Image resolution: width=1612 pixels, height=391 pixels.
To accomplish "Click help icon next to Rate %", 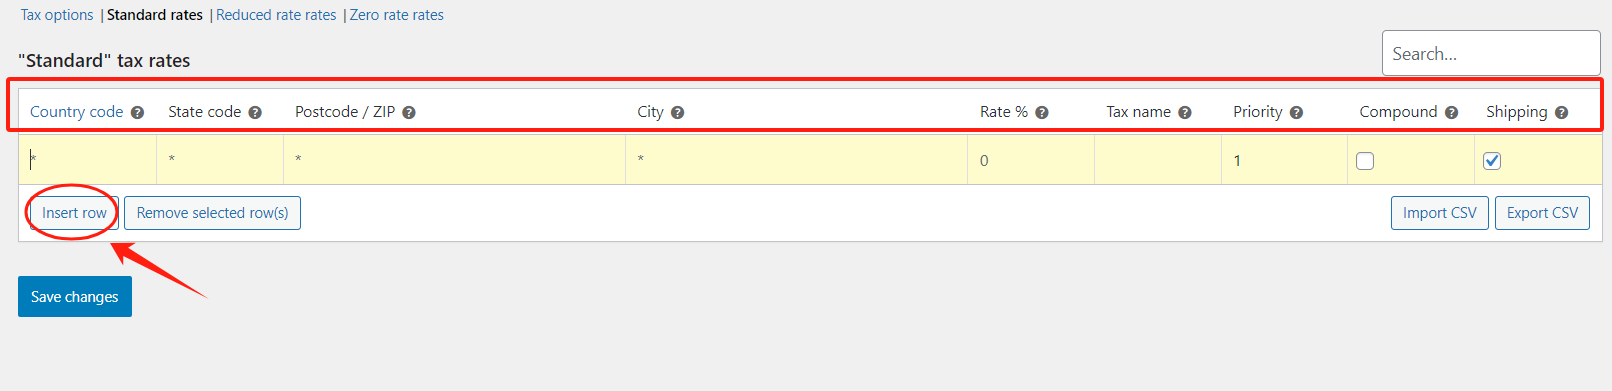I will 1042,113.
